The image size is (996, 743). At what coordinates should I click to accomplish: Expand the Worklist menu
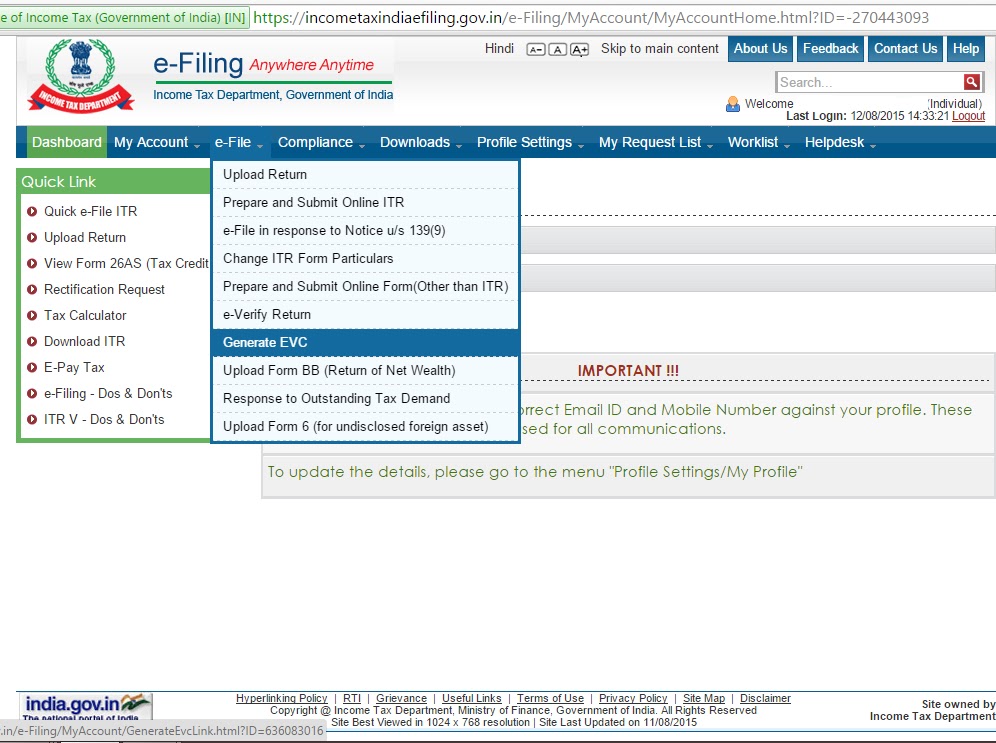tap(758, 142)
